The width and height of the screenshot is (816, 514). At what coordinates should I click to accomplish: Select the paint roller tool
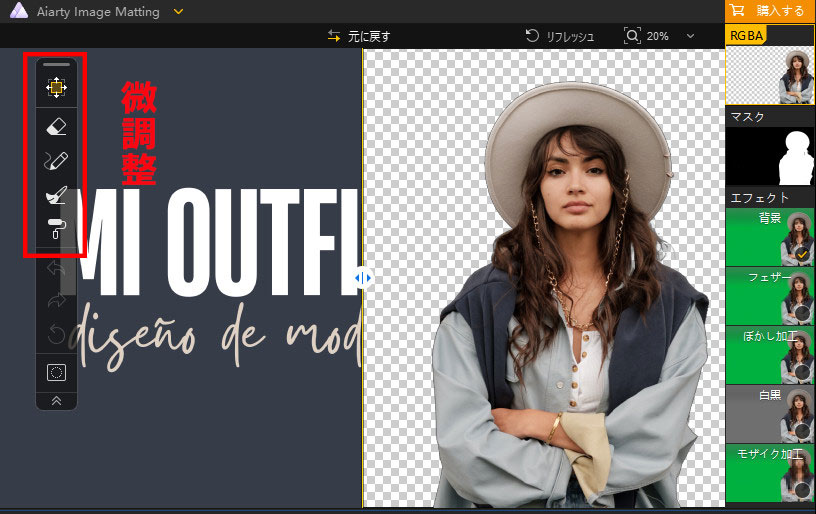[x=56, y=228]
